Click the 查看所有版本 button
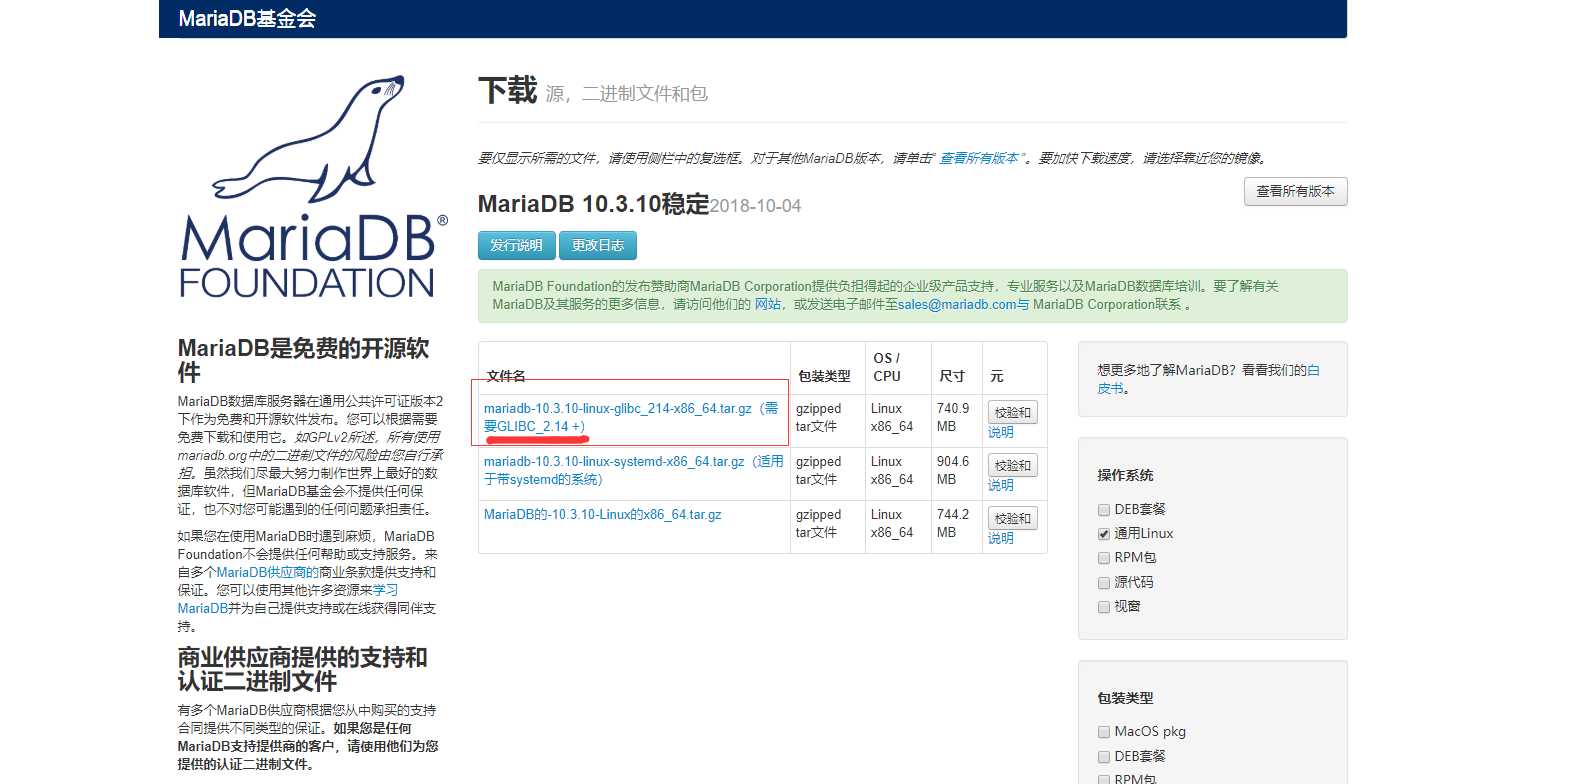This screenshot has height=784, width=1594. (1295, 191)
